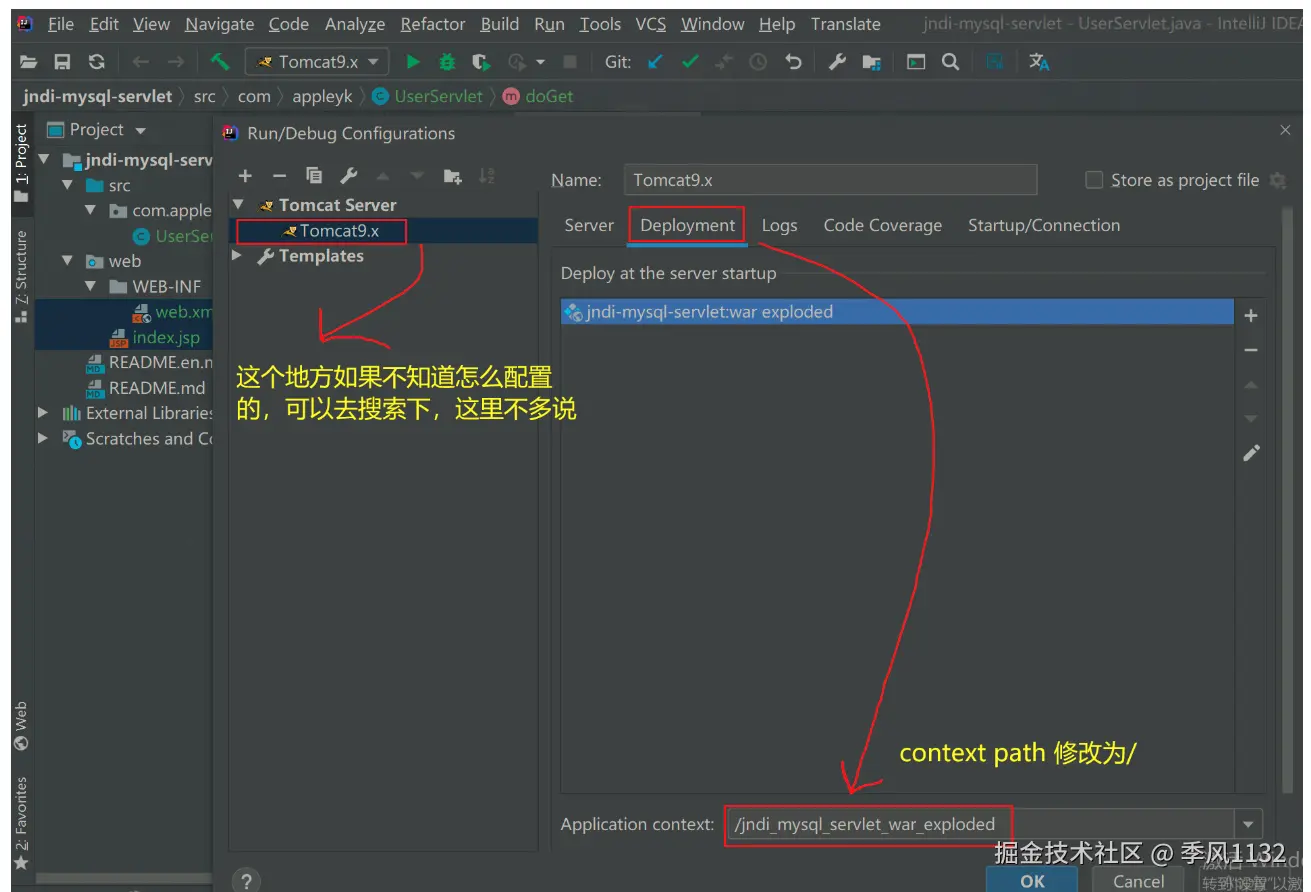Open the Tomcat9.x run configuration dropdown
Screen dimensions: 1311x892
click(317, 62)
